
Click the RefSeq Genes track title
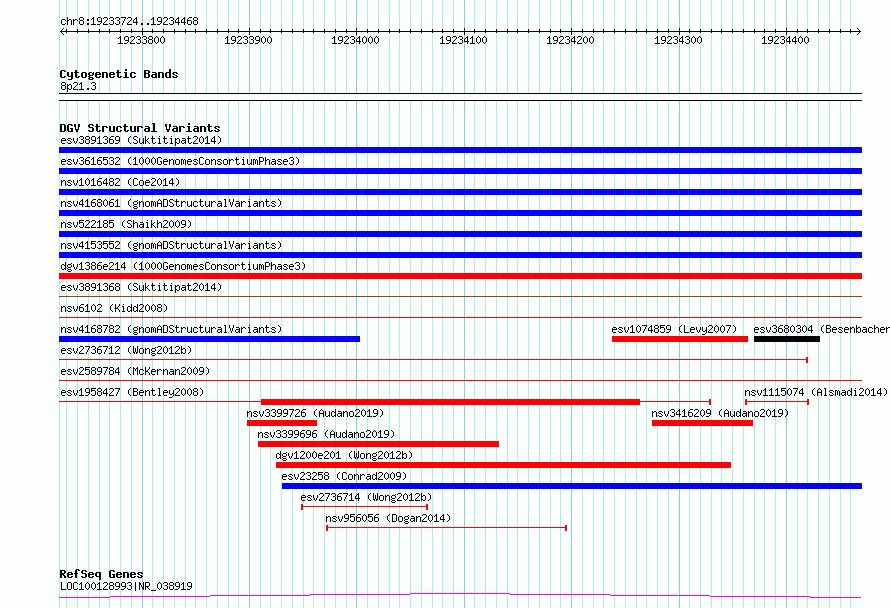[x=101, y=574]
